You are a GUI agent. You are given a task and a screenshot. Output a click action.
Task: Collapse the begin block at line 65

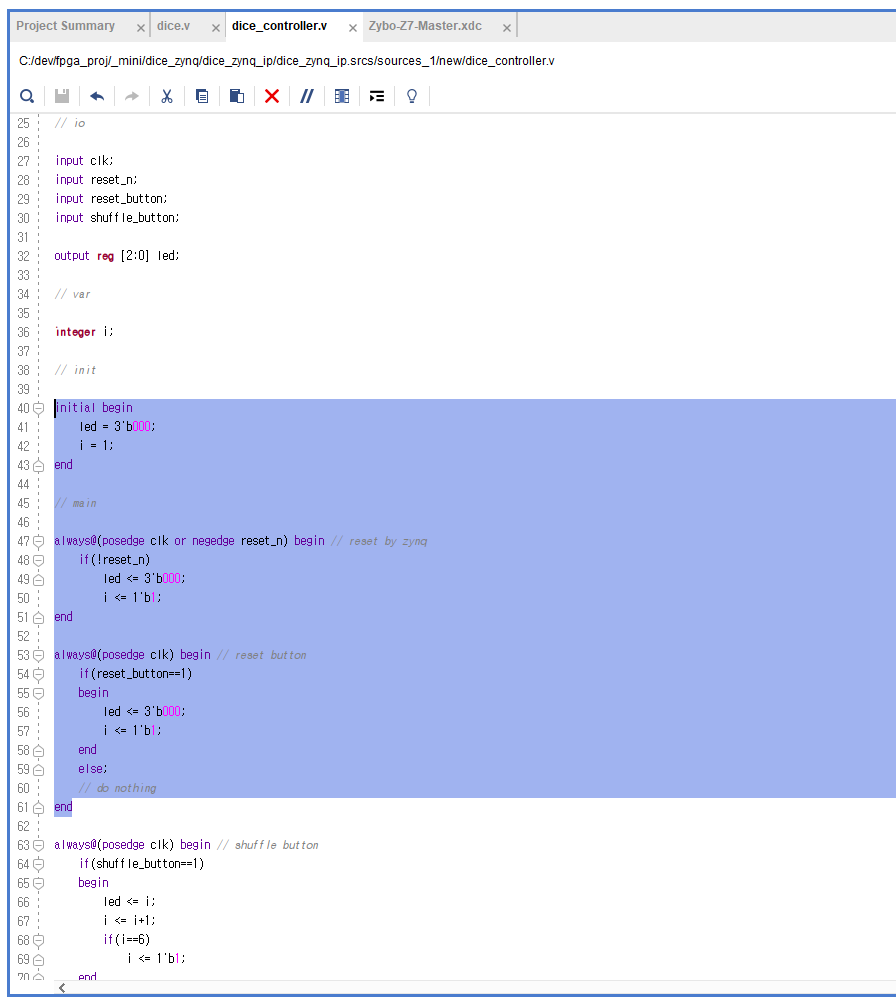[x=38, y=883]
